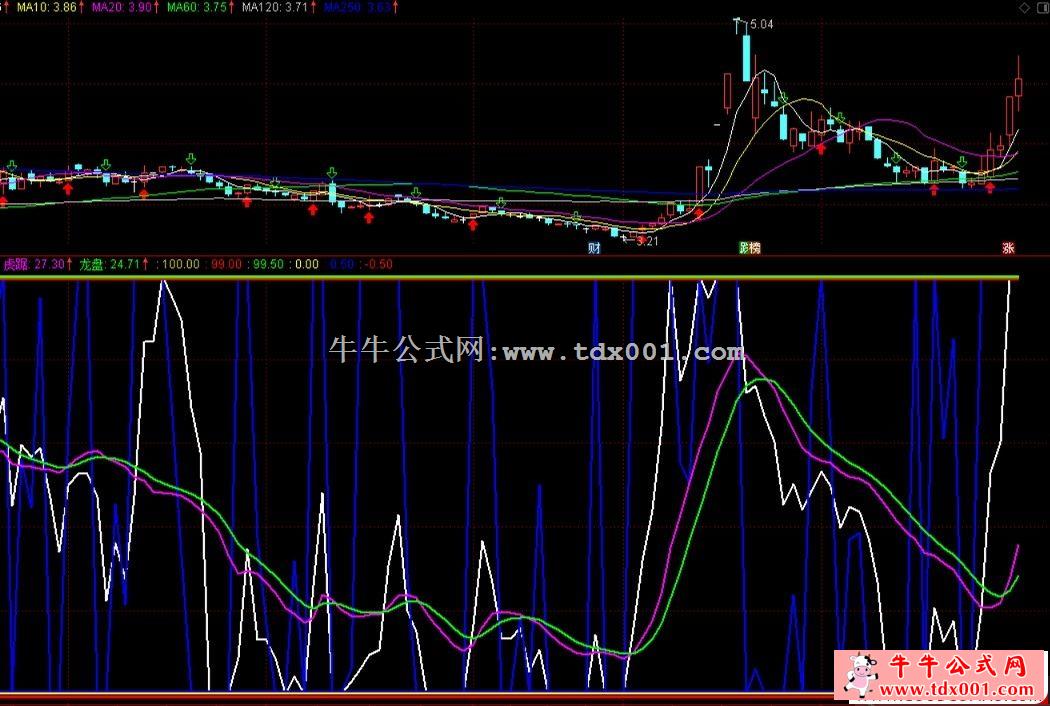The height and width of the screenshot is (706, 1050).
Task: Click the 财 info marker
Action: click(594, 248)
